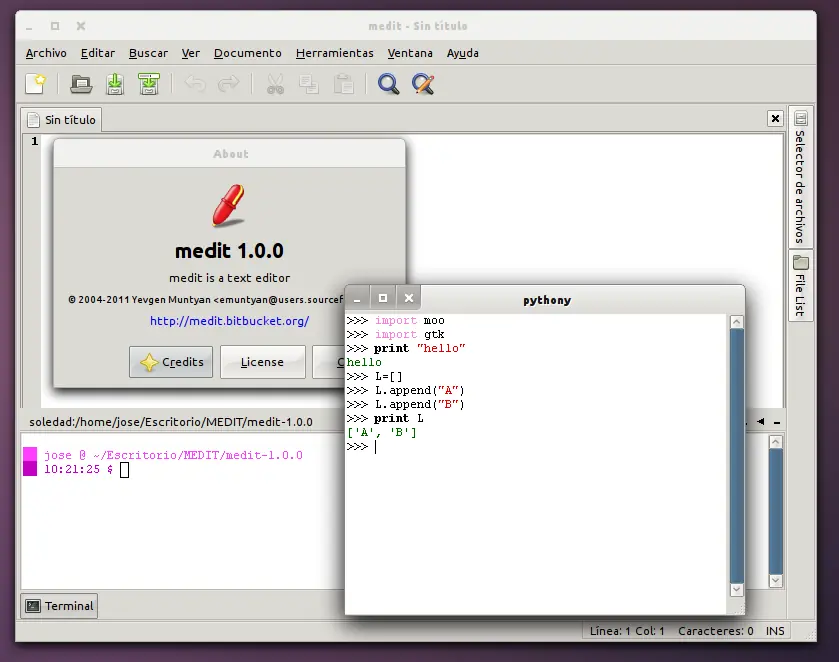Click pythony prompt input line

point(535,446)
